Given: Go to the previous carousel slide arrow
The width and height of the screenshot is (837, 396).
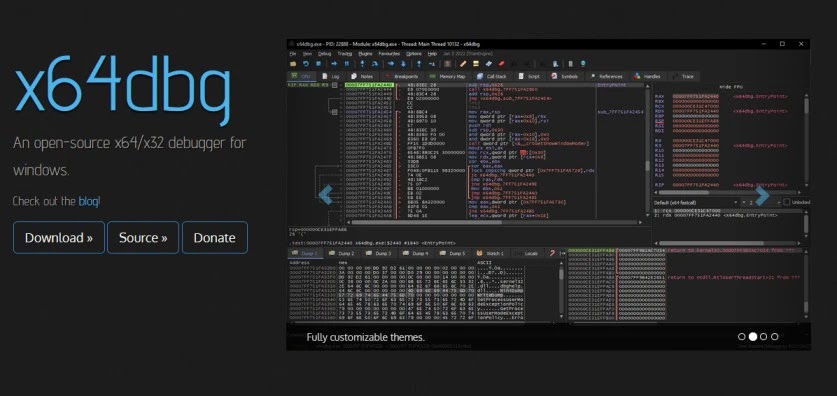Looking at the screenshot, I should click(326, 195).
